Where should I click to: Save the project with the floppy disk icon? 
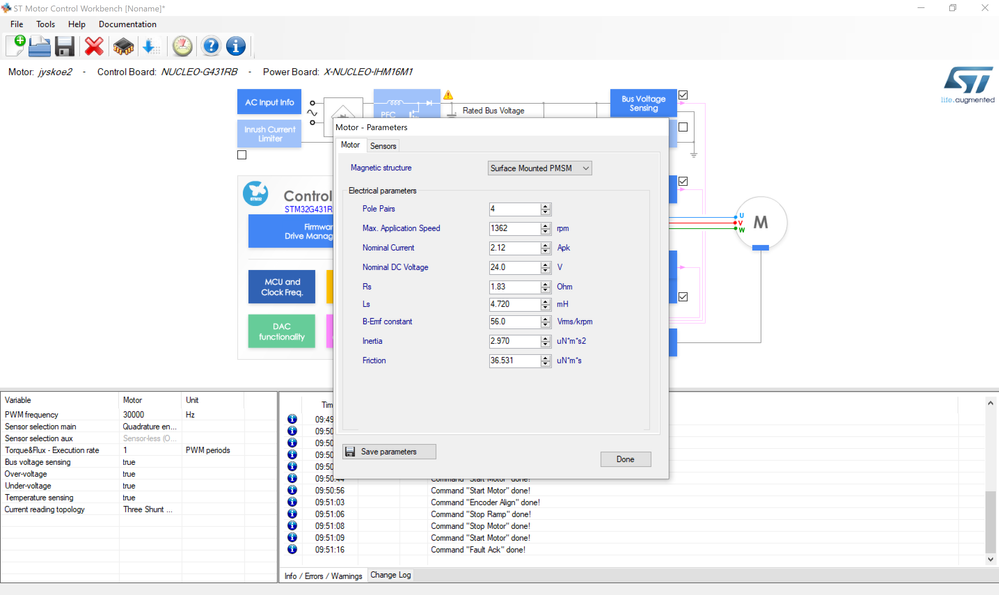click(64, 46)
